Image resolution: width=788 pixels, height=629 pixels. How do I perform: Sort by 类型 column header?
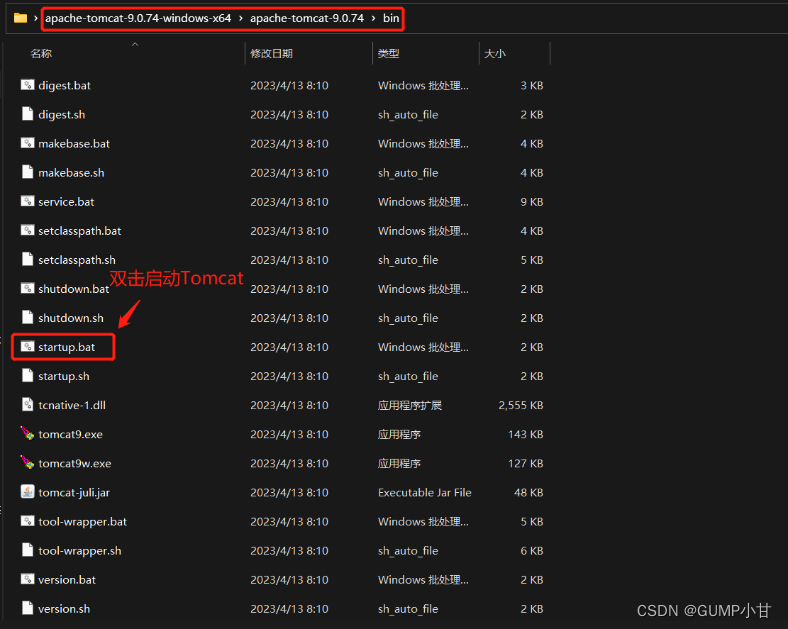388,53
